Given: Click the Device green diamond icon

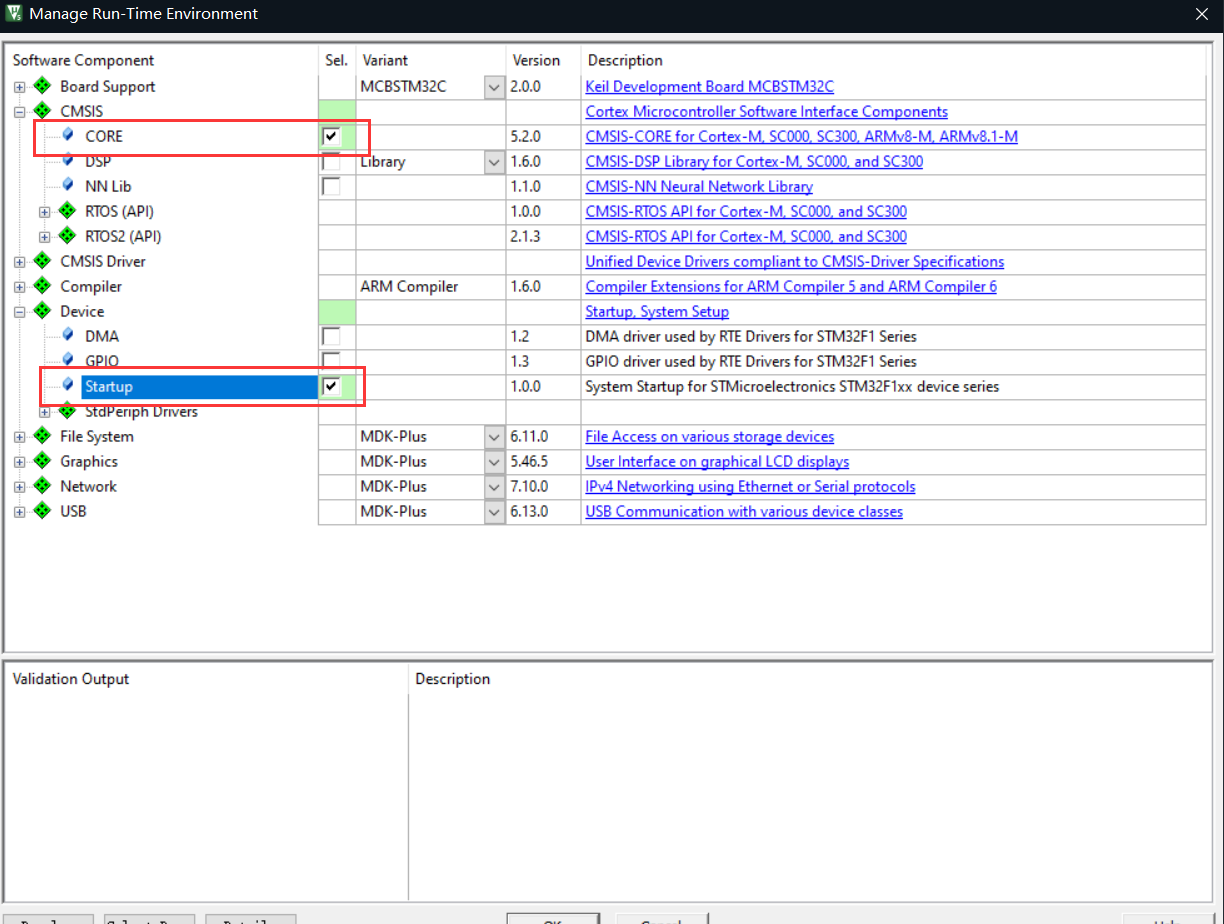Looking at the screenshot, I should point(42,311).
